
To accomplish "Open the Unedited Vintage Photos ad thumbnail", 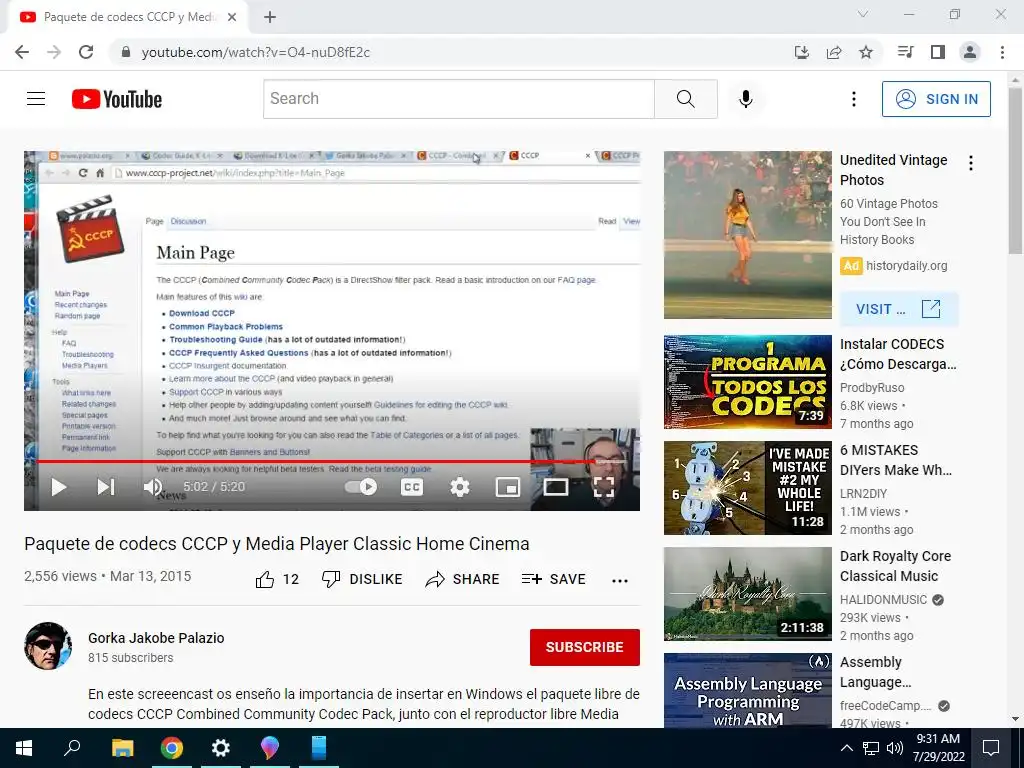I will pyautogui.click(x=748, y=235).
